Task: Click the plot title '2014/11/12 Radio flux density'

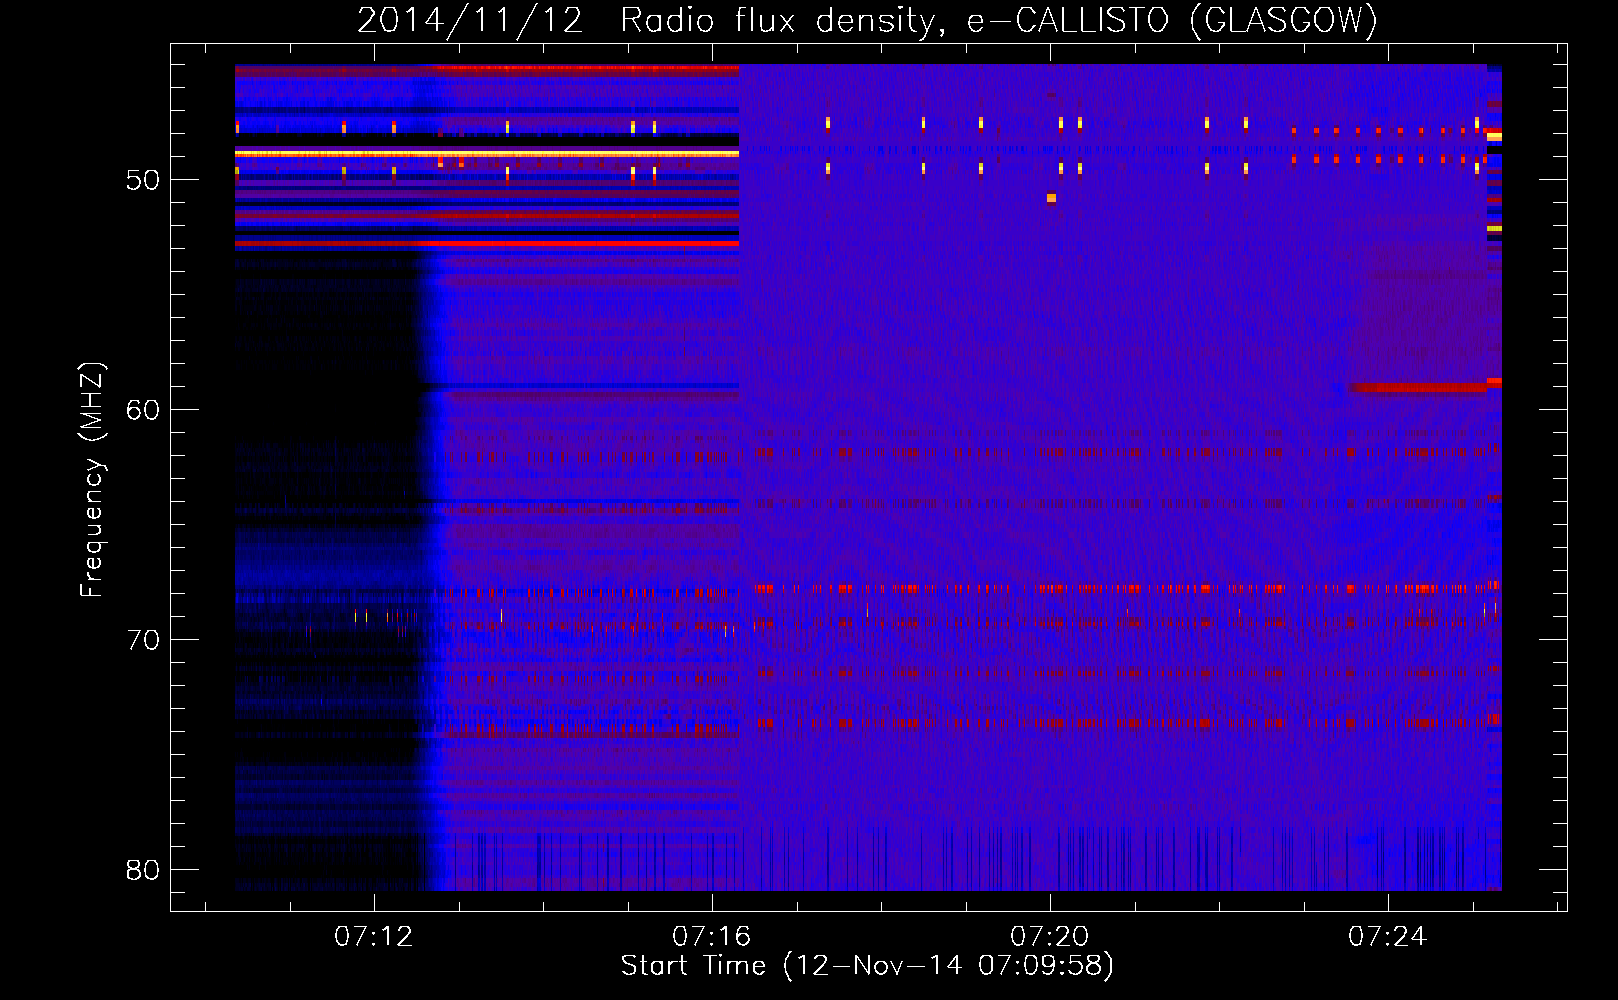Action: click(x=646, y=21)
